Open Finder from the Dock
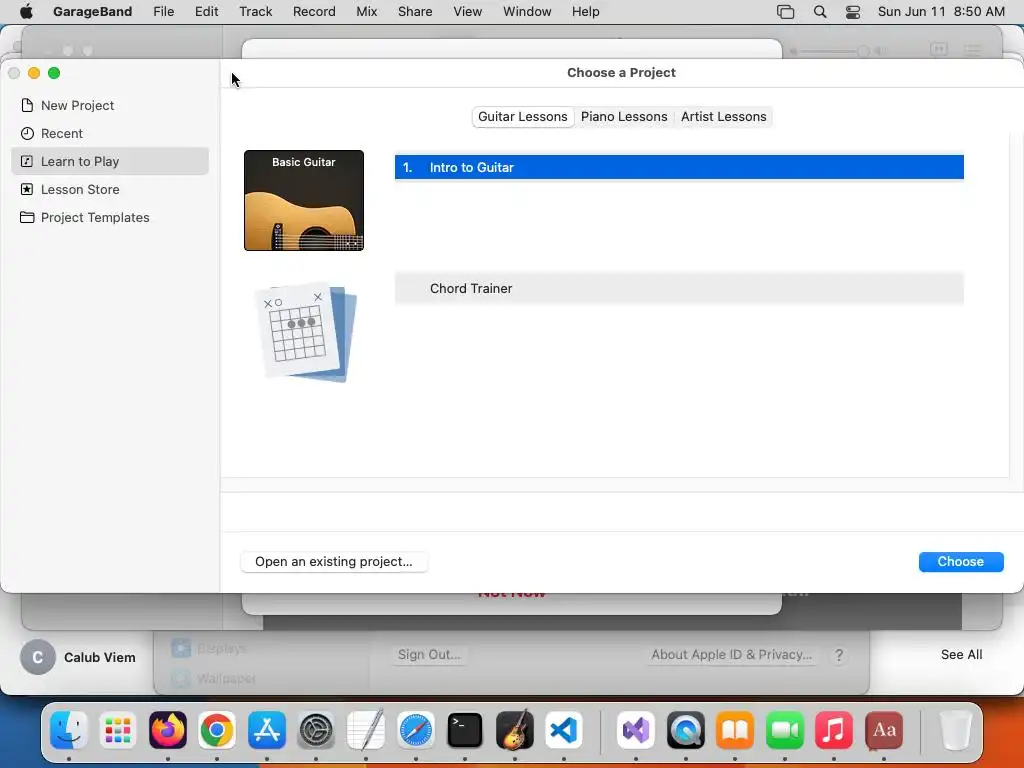Screen dimensions: 1024x768 (x=69, y=730)
